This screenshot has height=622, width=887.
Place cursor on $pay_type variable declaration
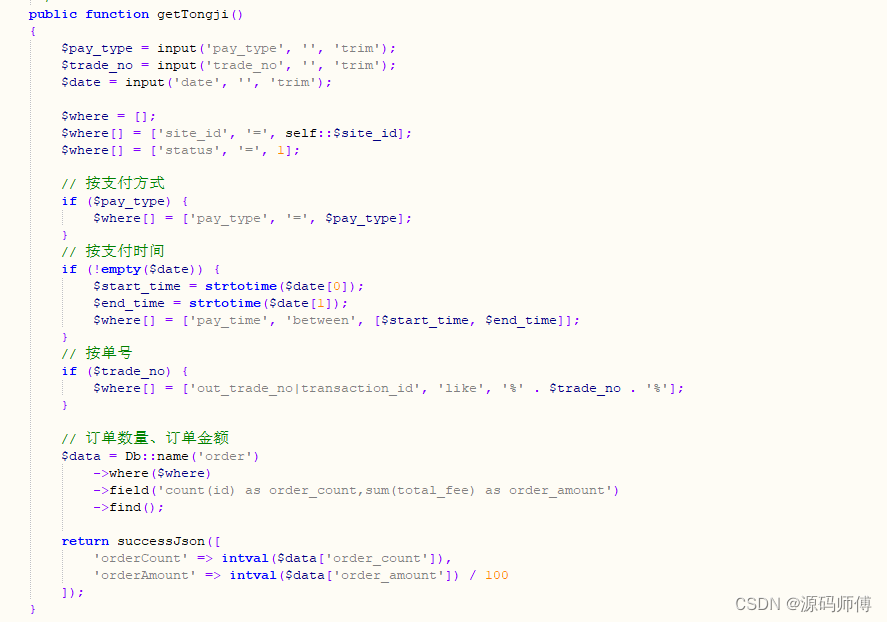97,49
